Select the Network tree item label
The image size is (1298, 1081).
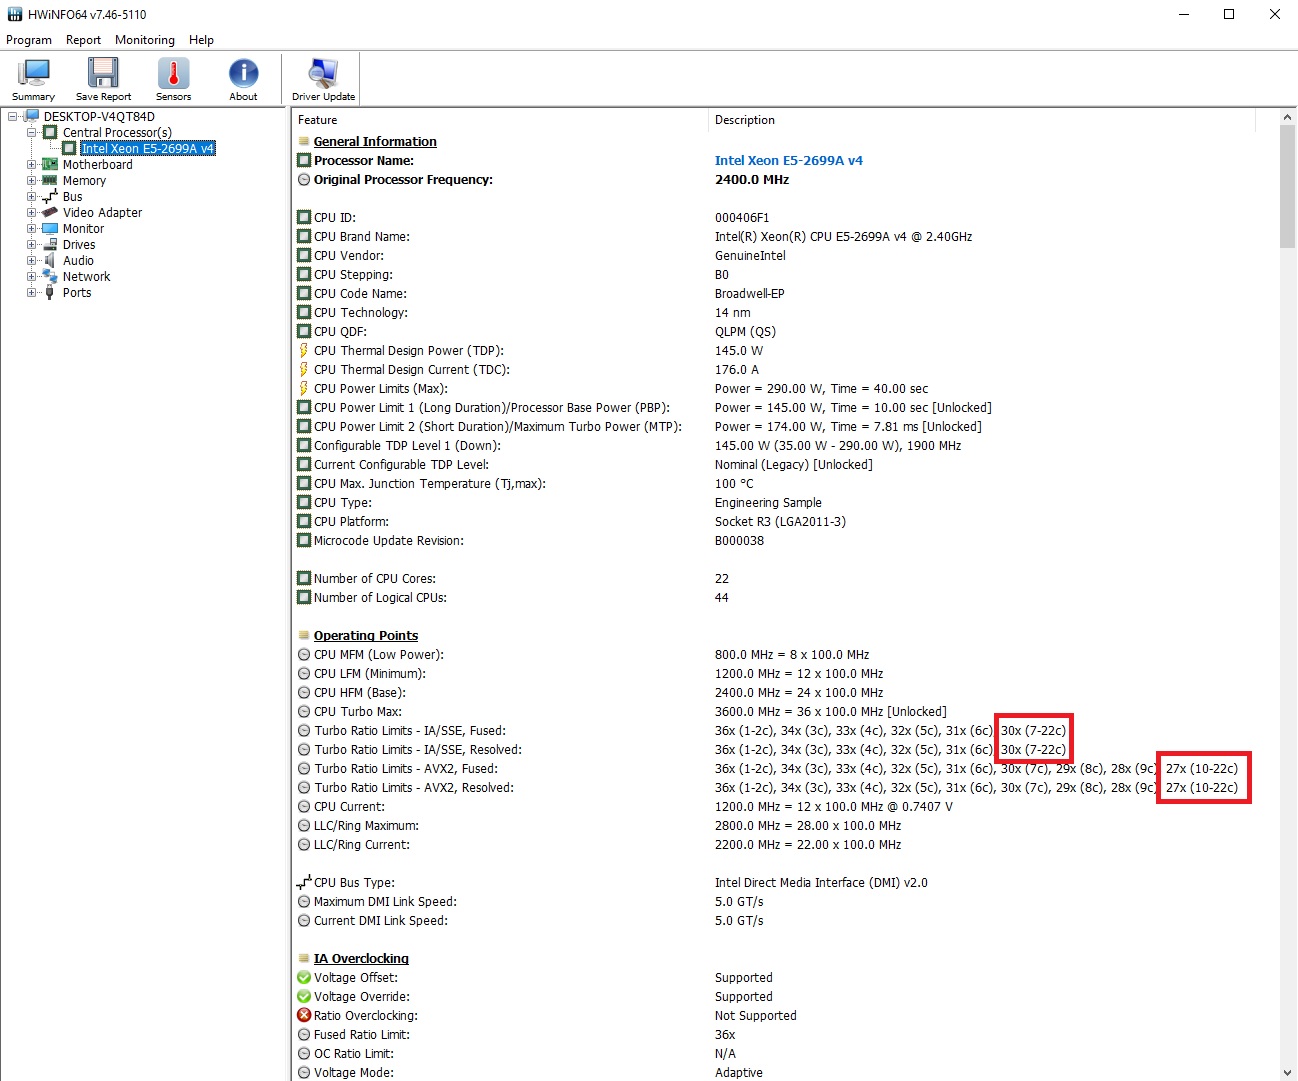pyautogui.click(x=87, y=277)
